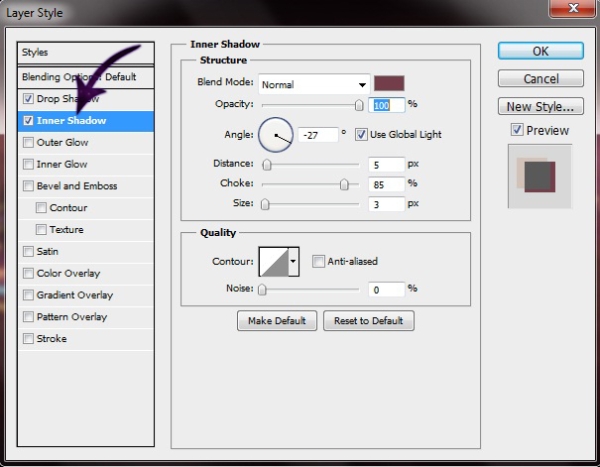Click the New Style... button
This screenshot has width=600, height=467.
[x=540, y=106]
